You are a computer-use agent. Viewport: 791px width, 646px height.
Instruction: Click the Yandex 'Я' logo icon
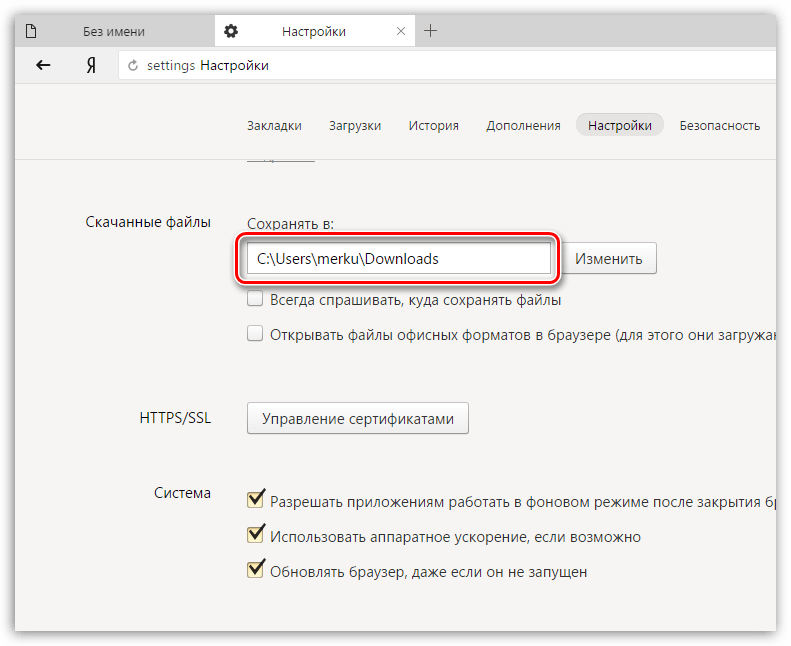pos(91,65)
